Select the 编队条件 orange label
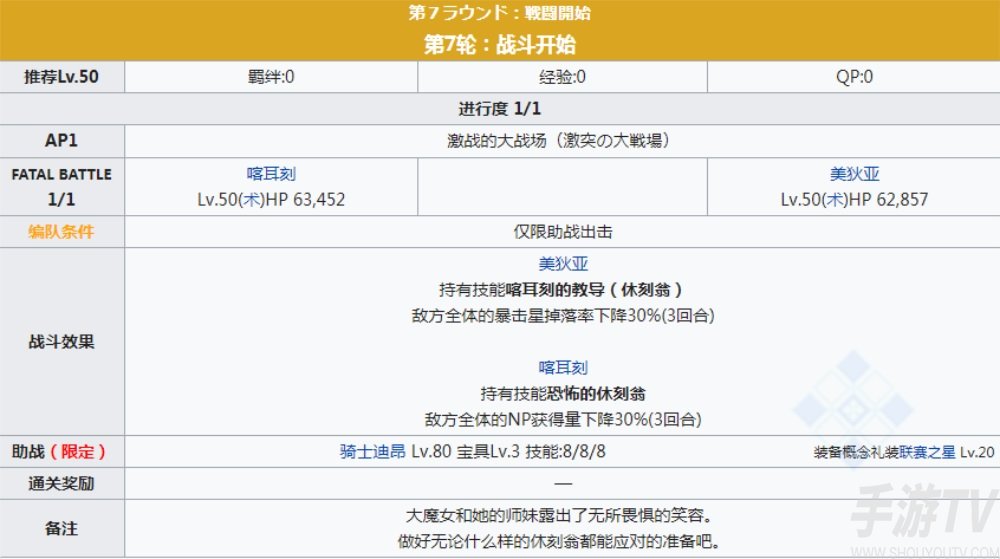Image resolution: width=1000 pixels, height=559 pixels. coord(61,231)
